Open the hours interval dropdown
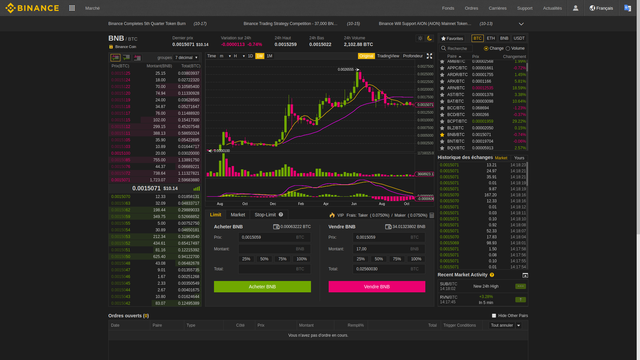 pos(239,56)
